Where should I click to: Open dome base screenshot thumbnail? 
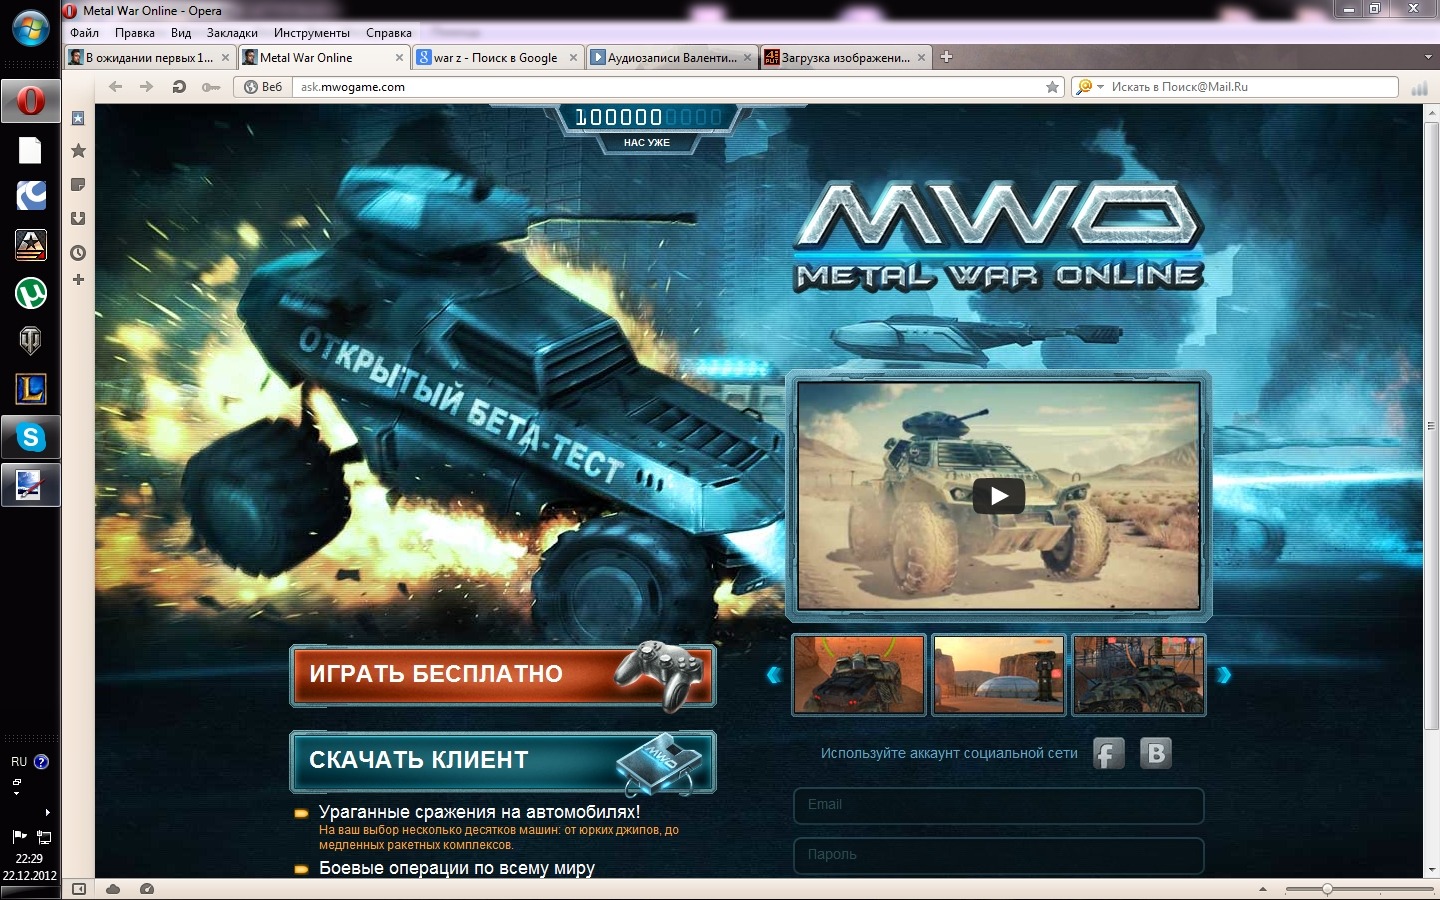tap(999, 675)
